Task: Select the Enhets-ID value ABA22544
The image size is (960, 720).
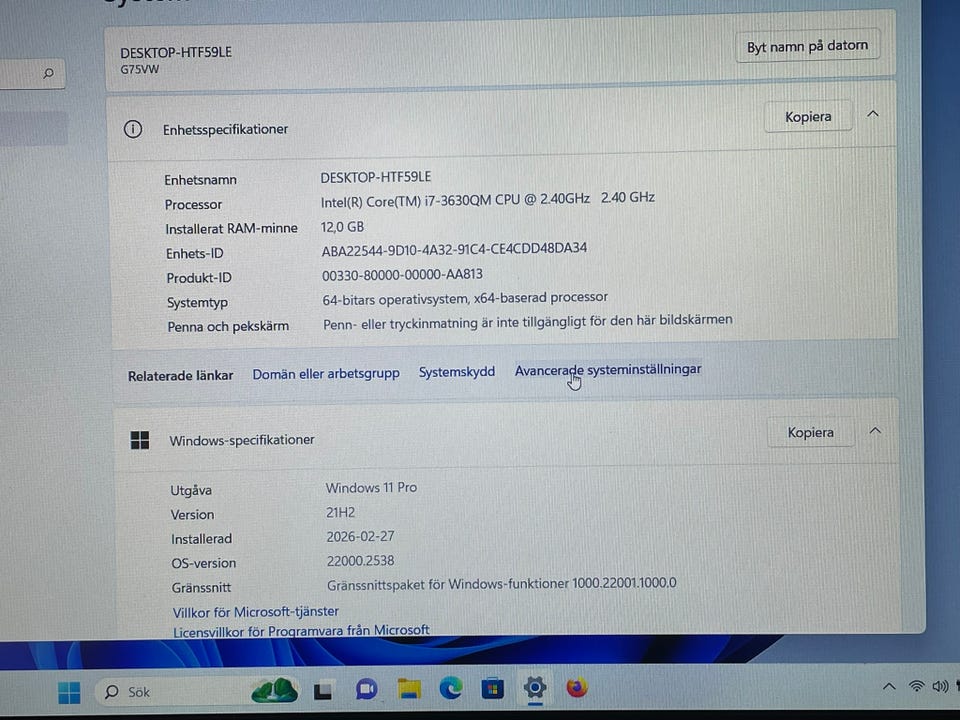Action: click(x=454, y=249)
